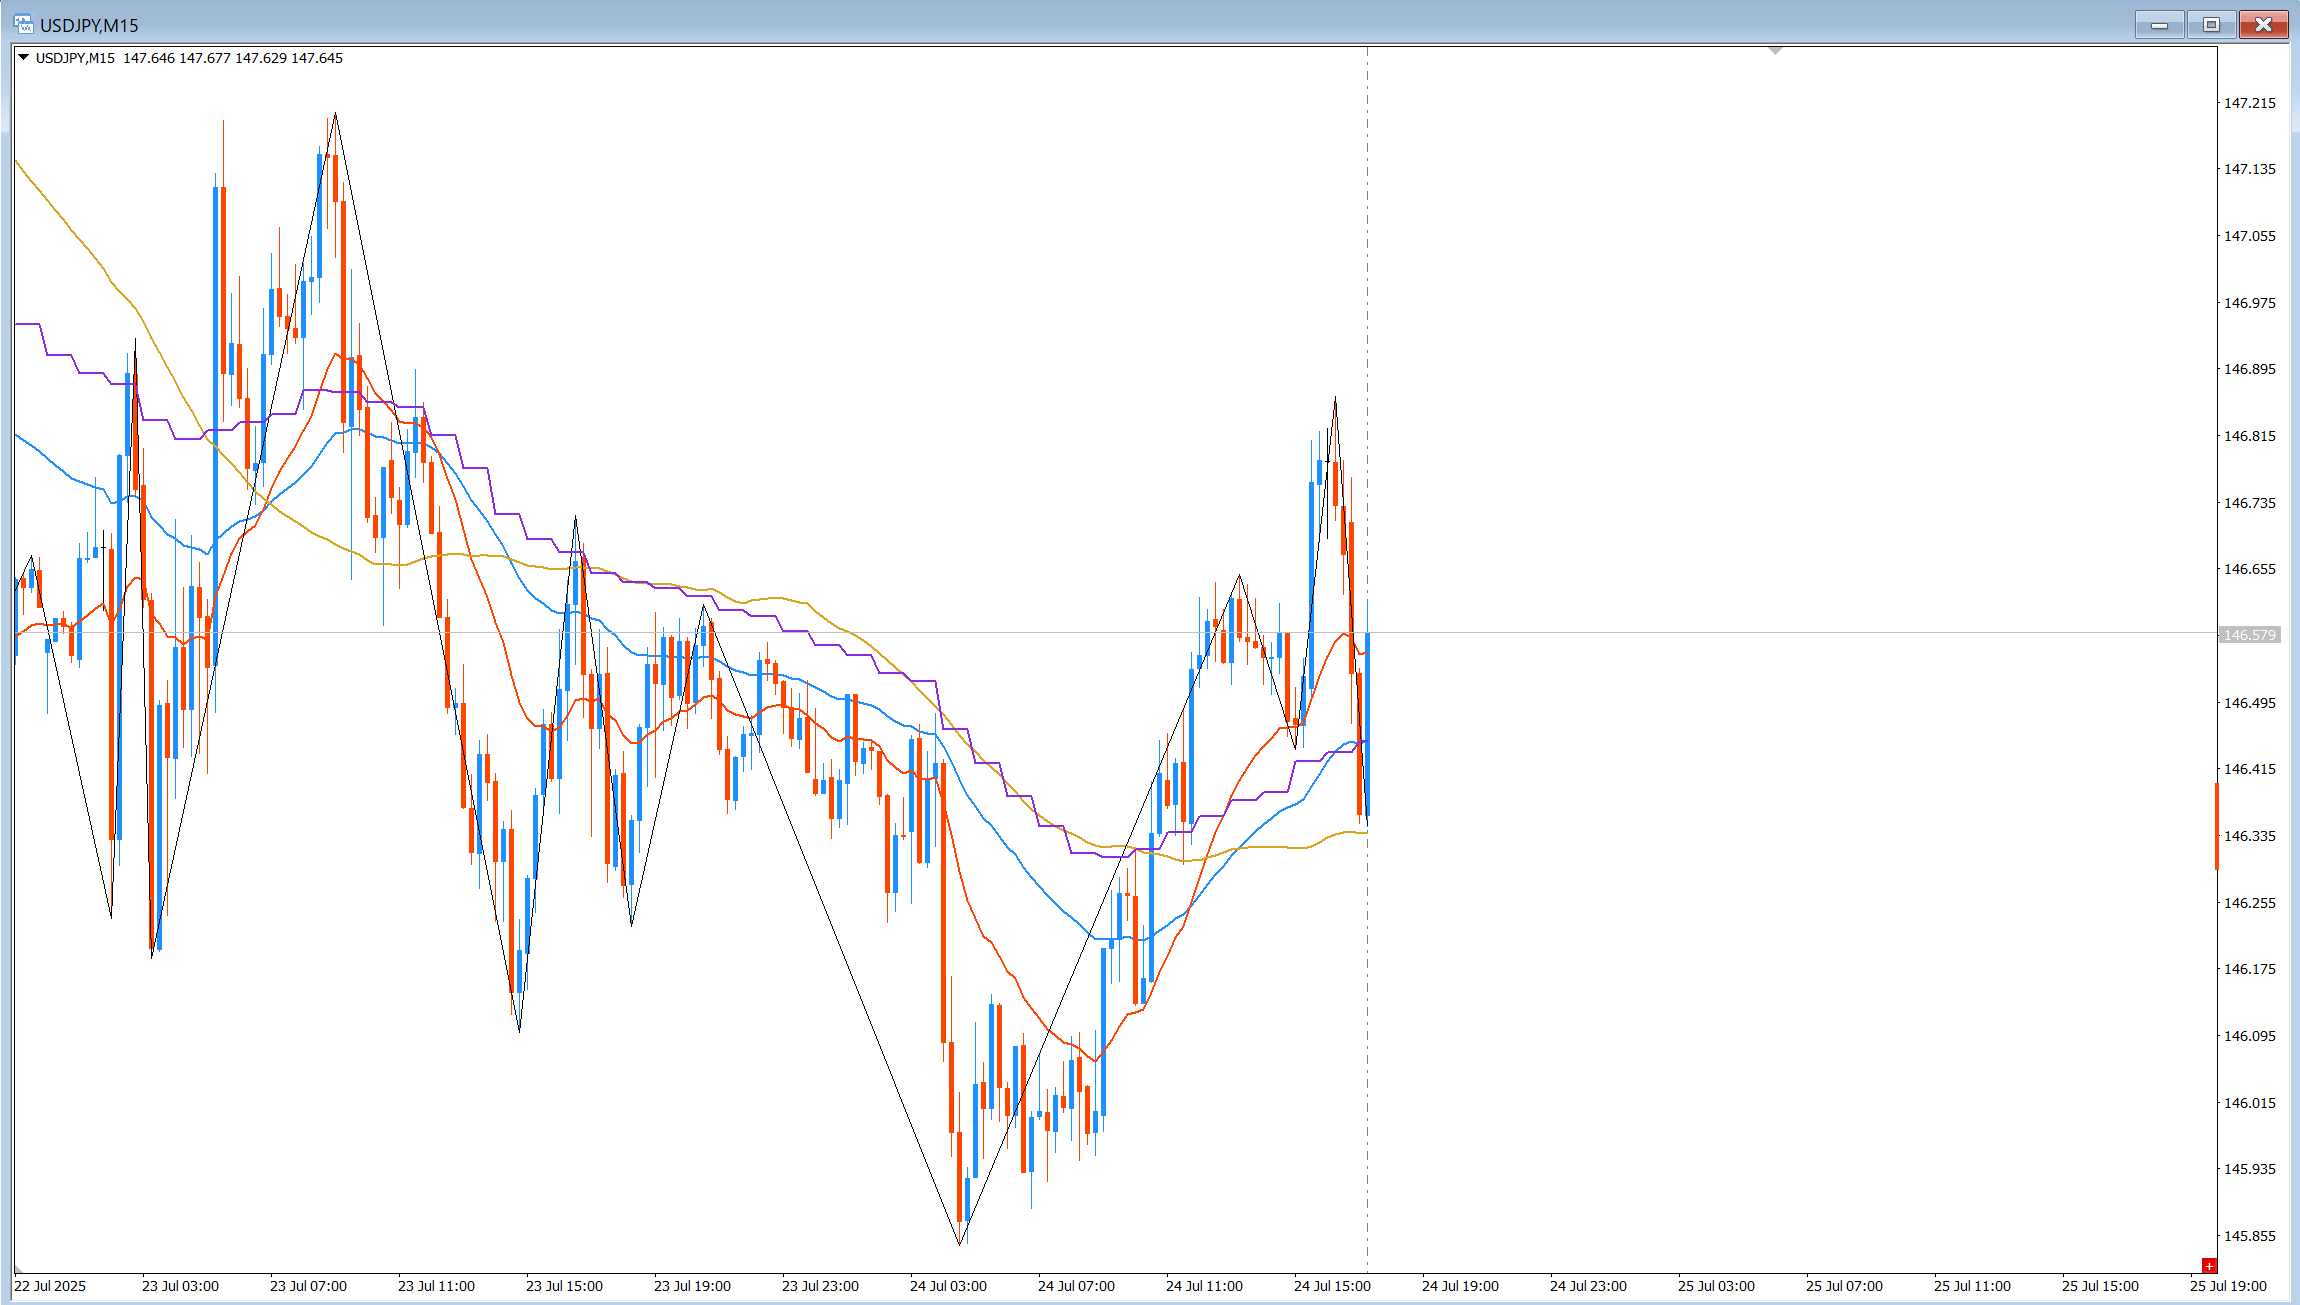Click the 24 Jul 19:00 time label
The image size is (2300, 1305).
tap(1460, 1286)
